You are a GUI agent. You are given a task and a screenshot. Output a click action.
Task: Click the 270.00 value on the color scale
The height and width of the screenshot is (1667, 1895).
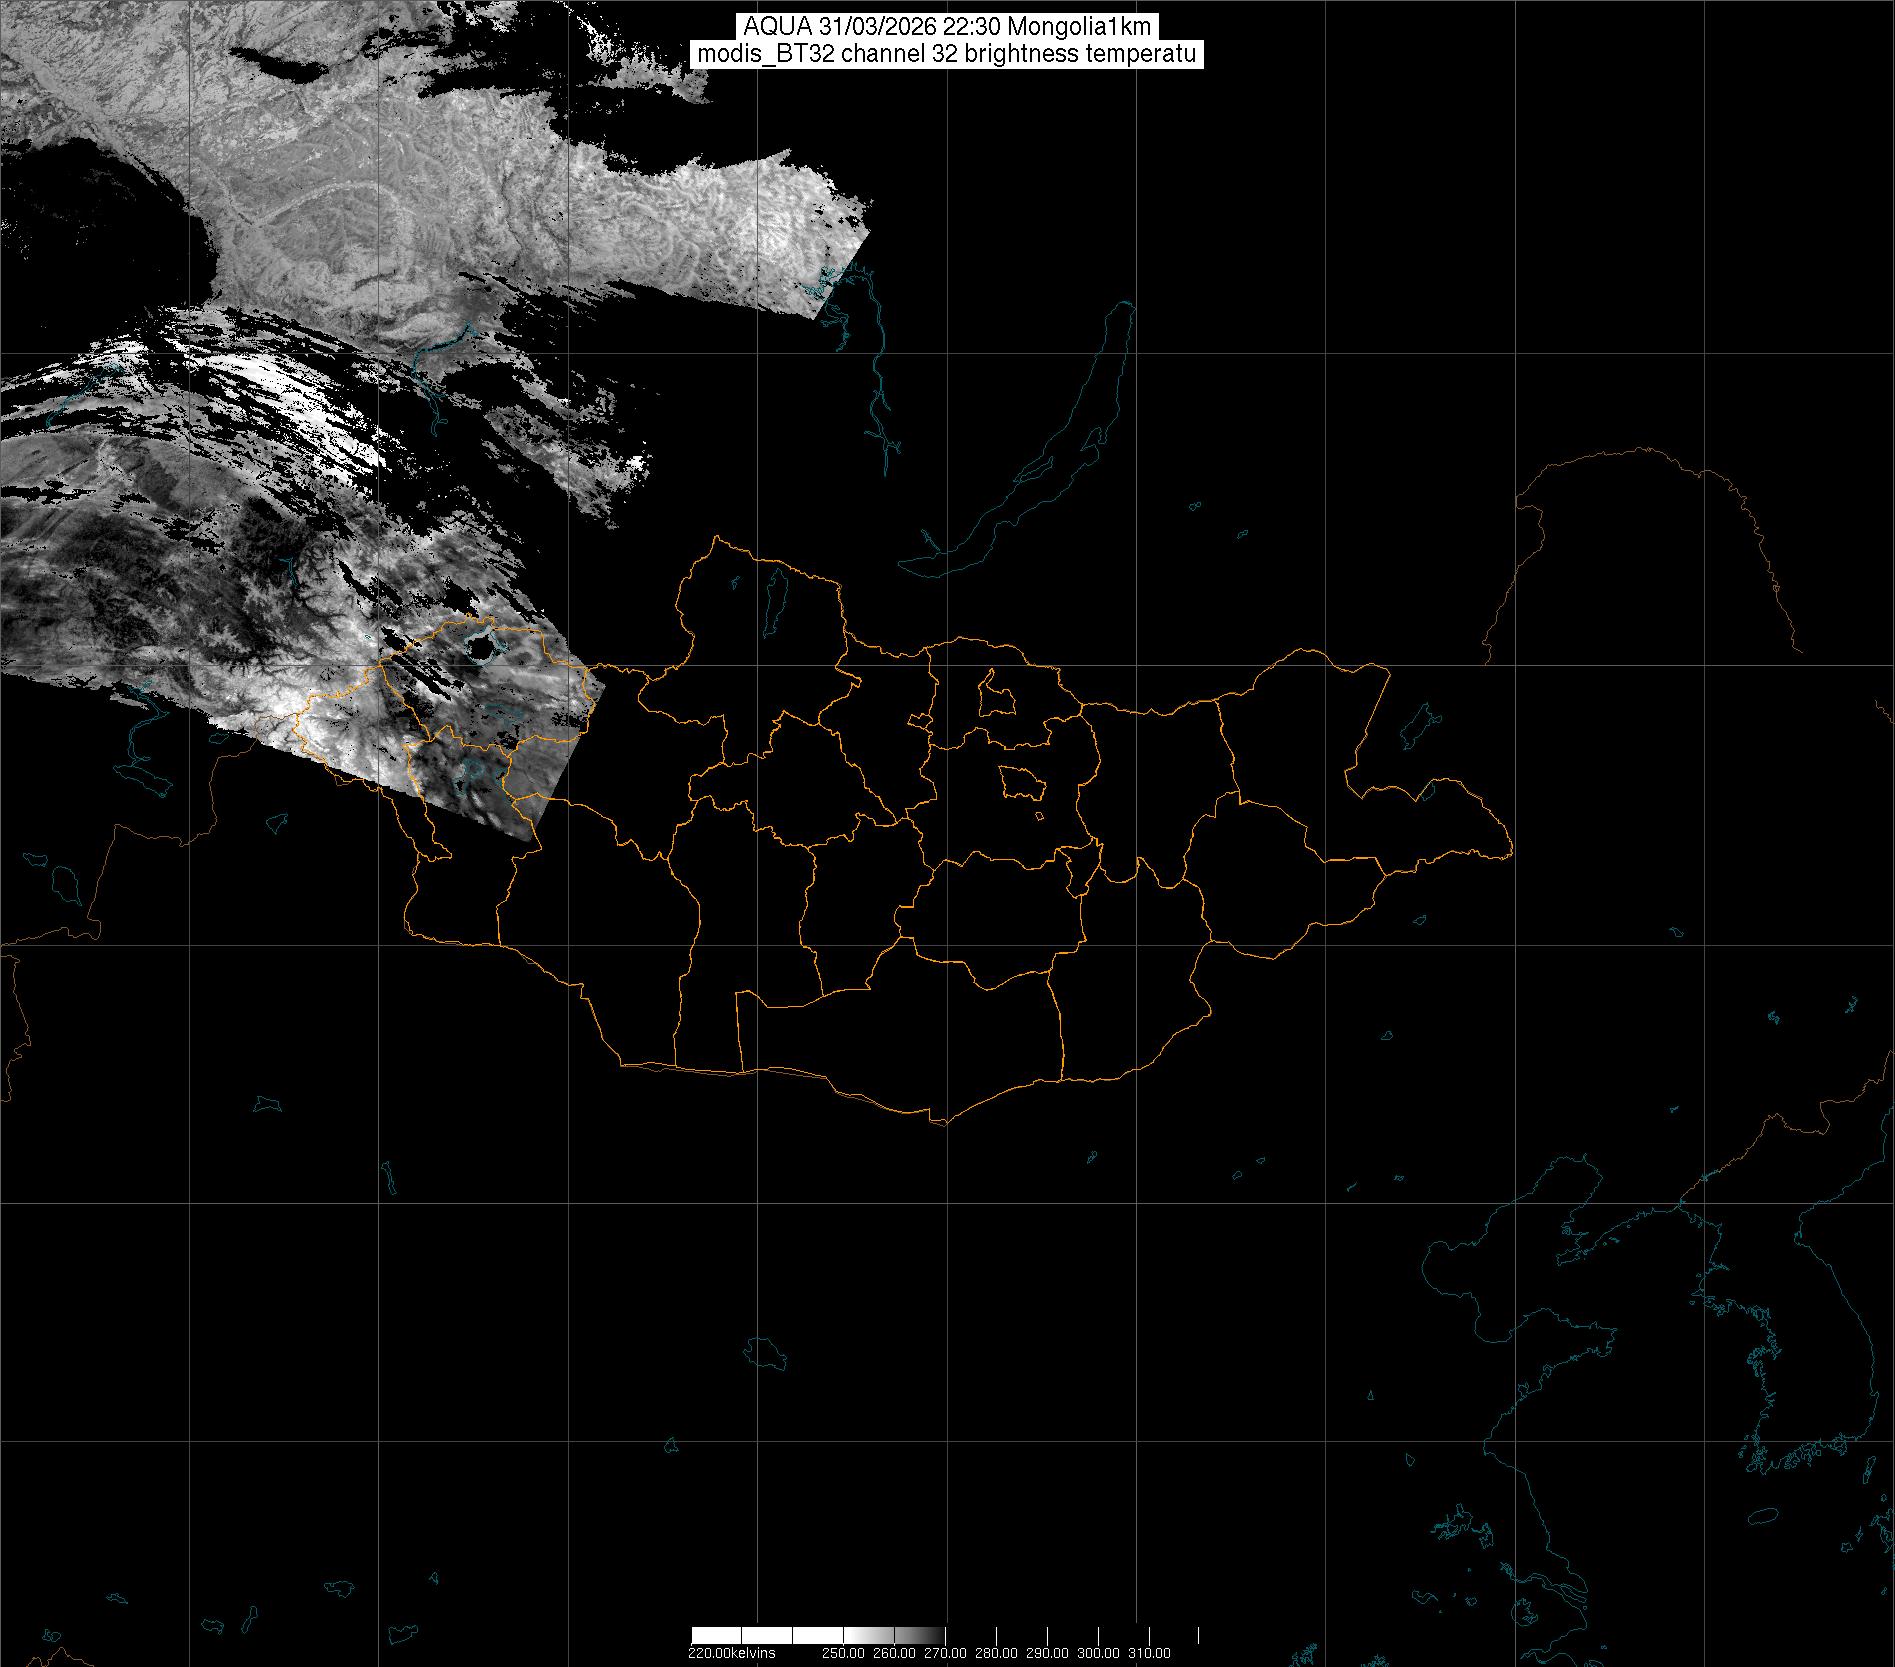(x=946, y=1652)
